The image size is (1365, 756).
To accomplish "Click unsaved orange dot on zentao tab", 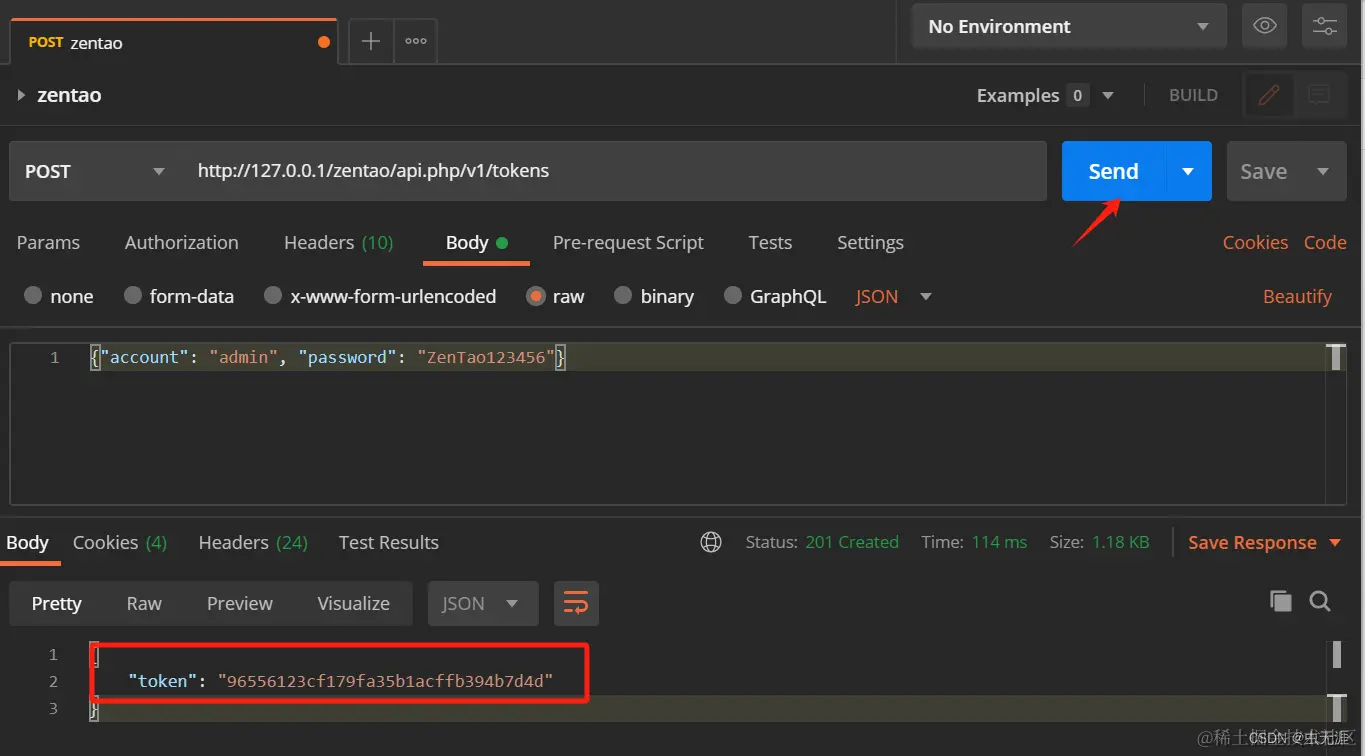I will coord(323,42).
